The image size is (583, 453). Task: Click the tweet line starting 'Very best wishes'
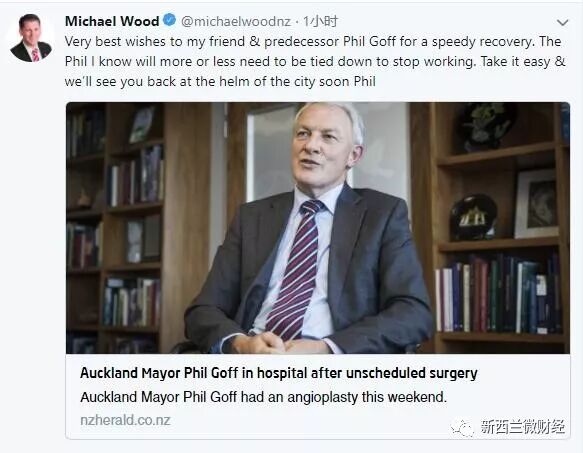click(x=313, y=41)
